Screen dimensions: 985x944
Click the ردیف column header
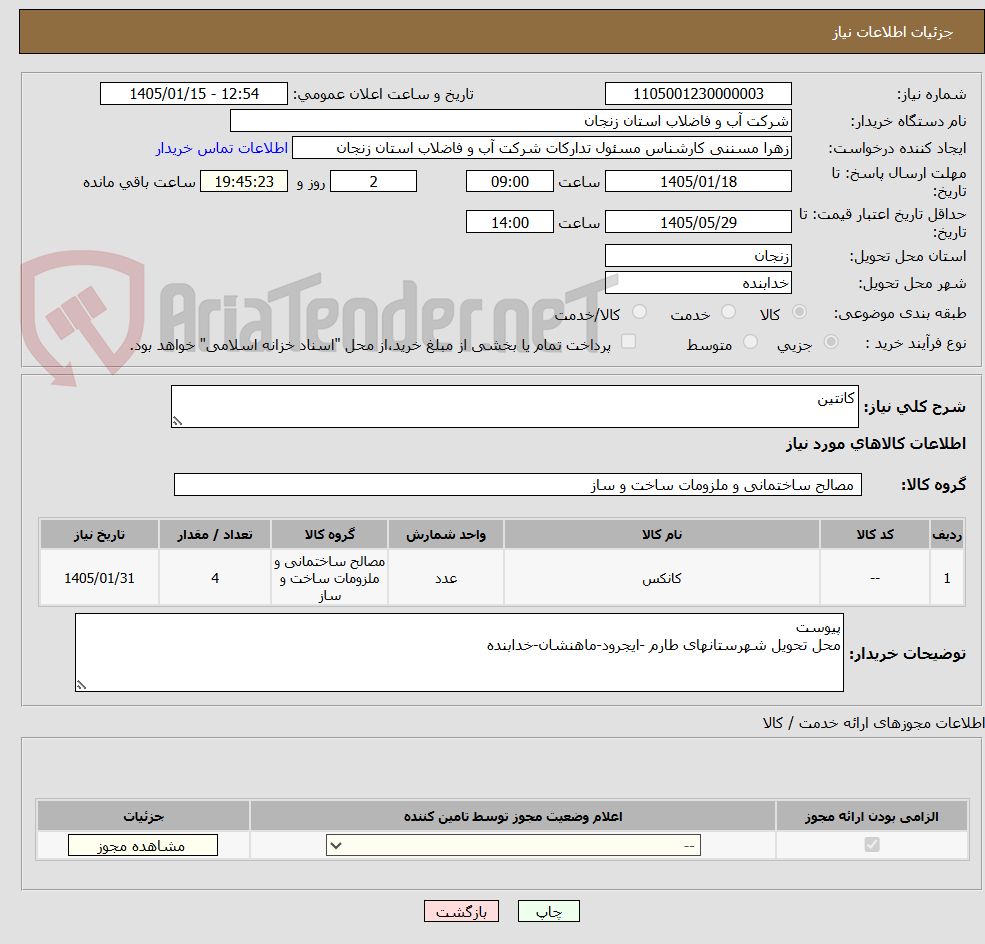click(x=947, y=534)
